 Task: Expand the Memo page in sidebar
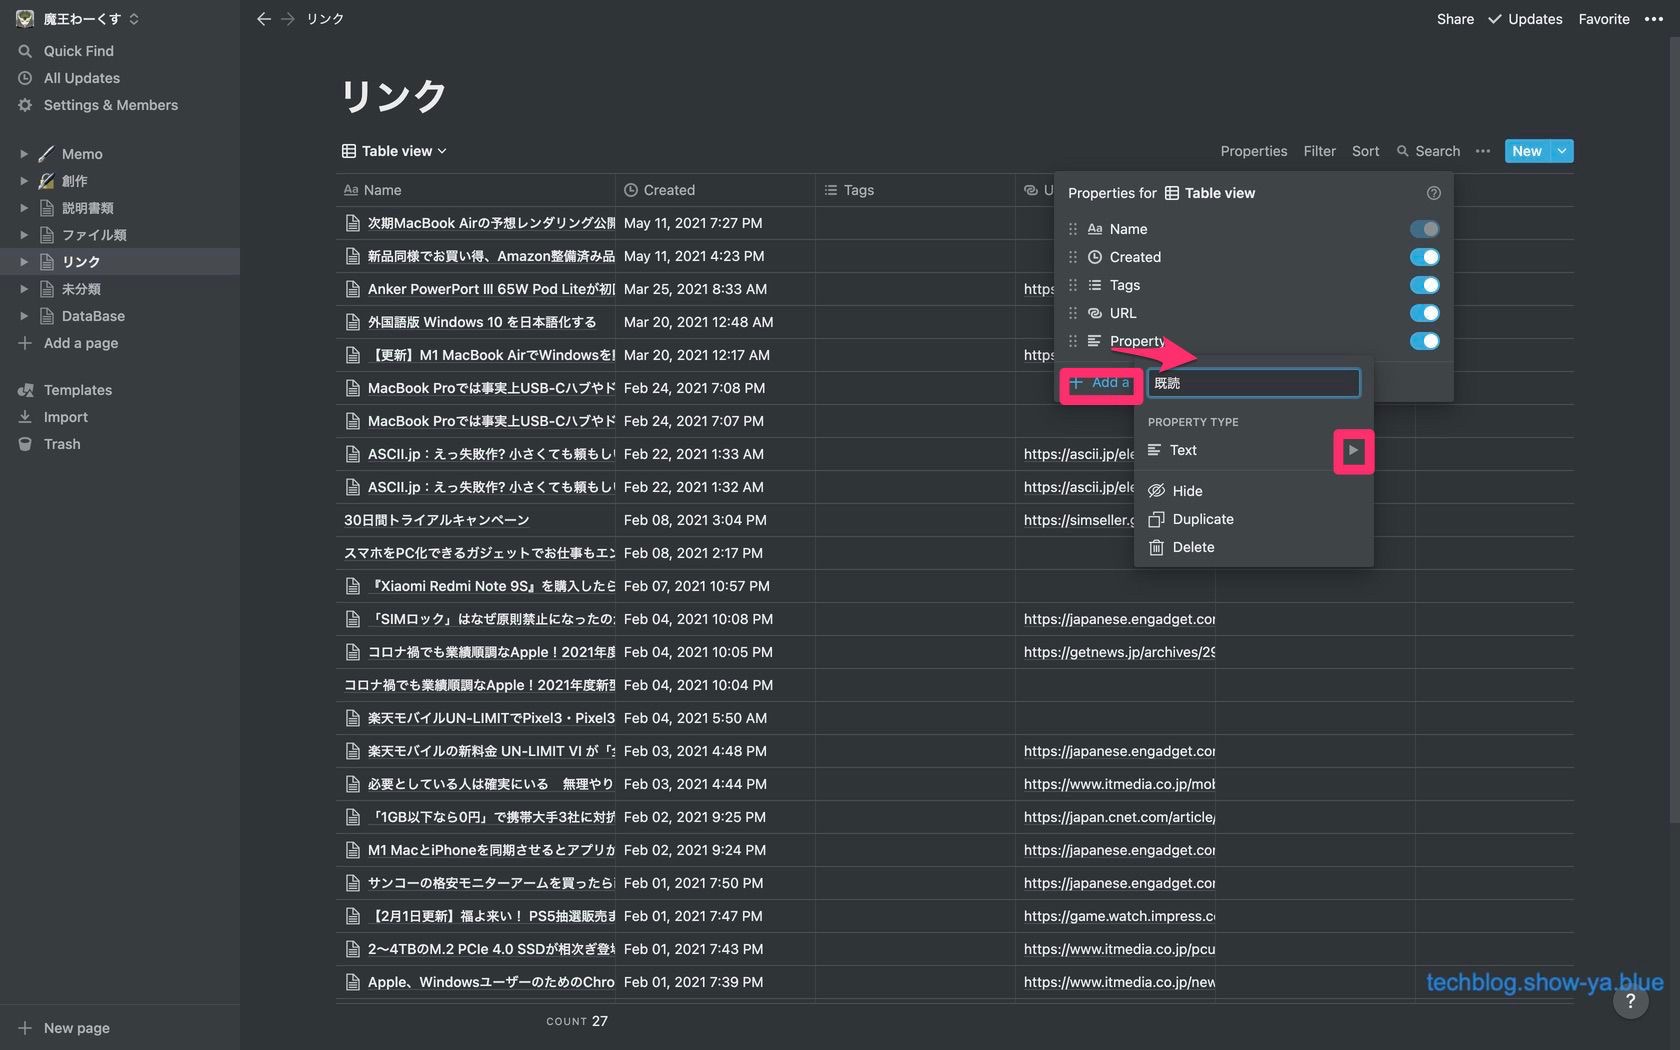coord(24,154)
